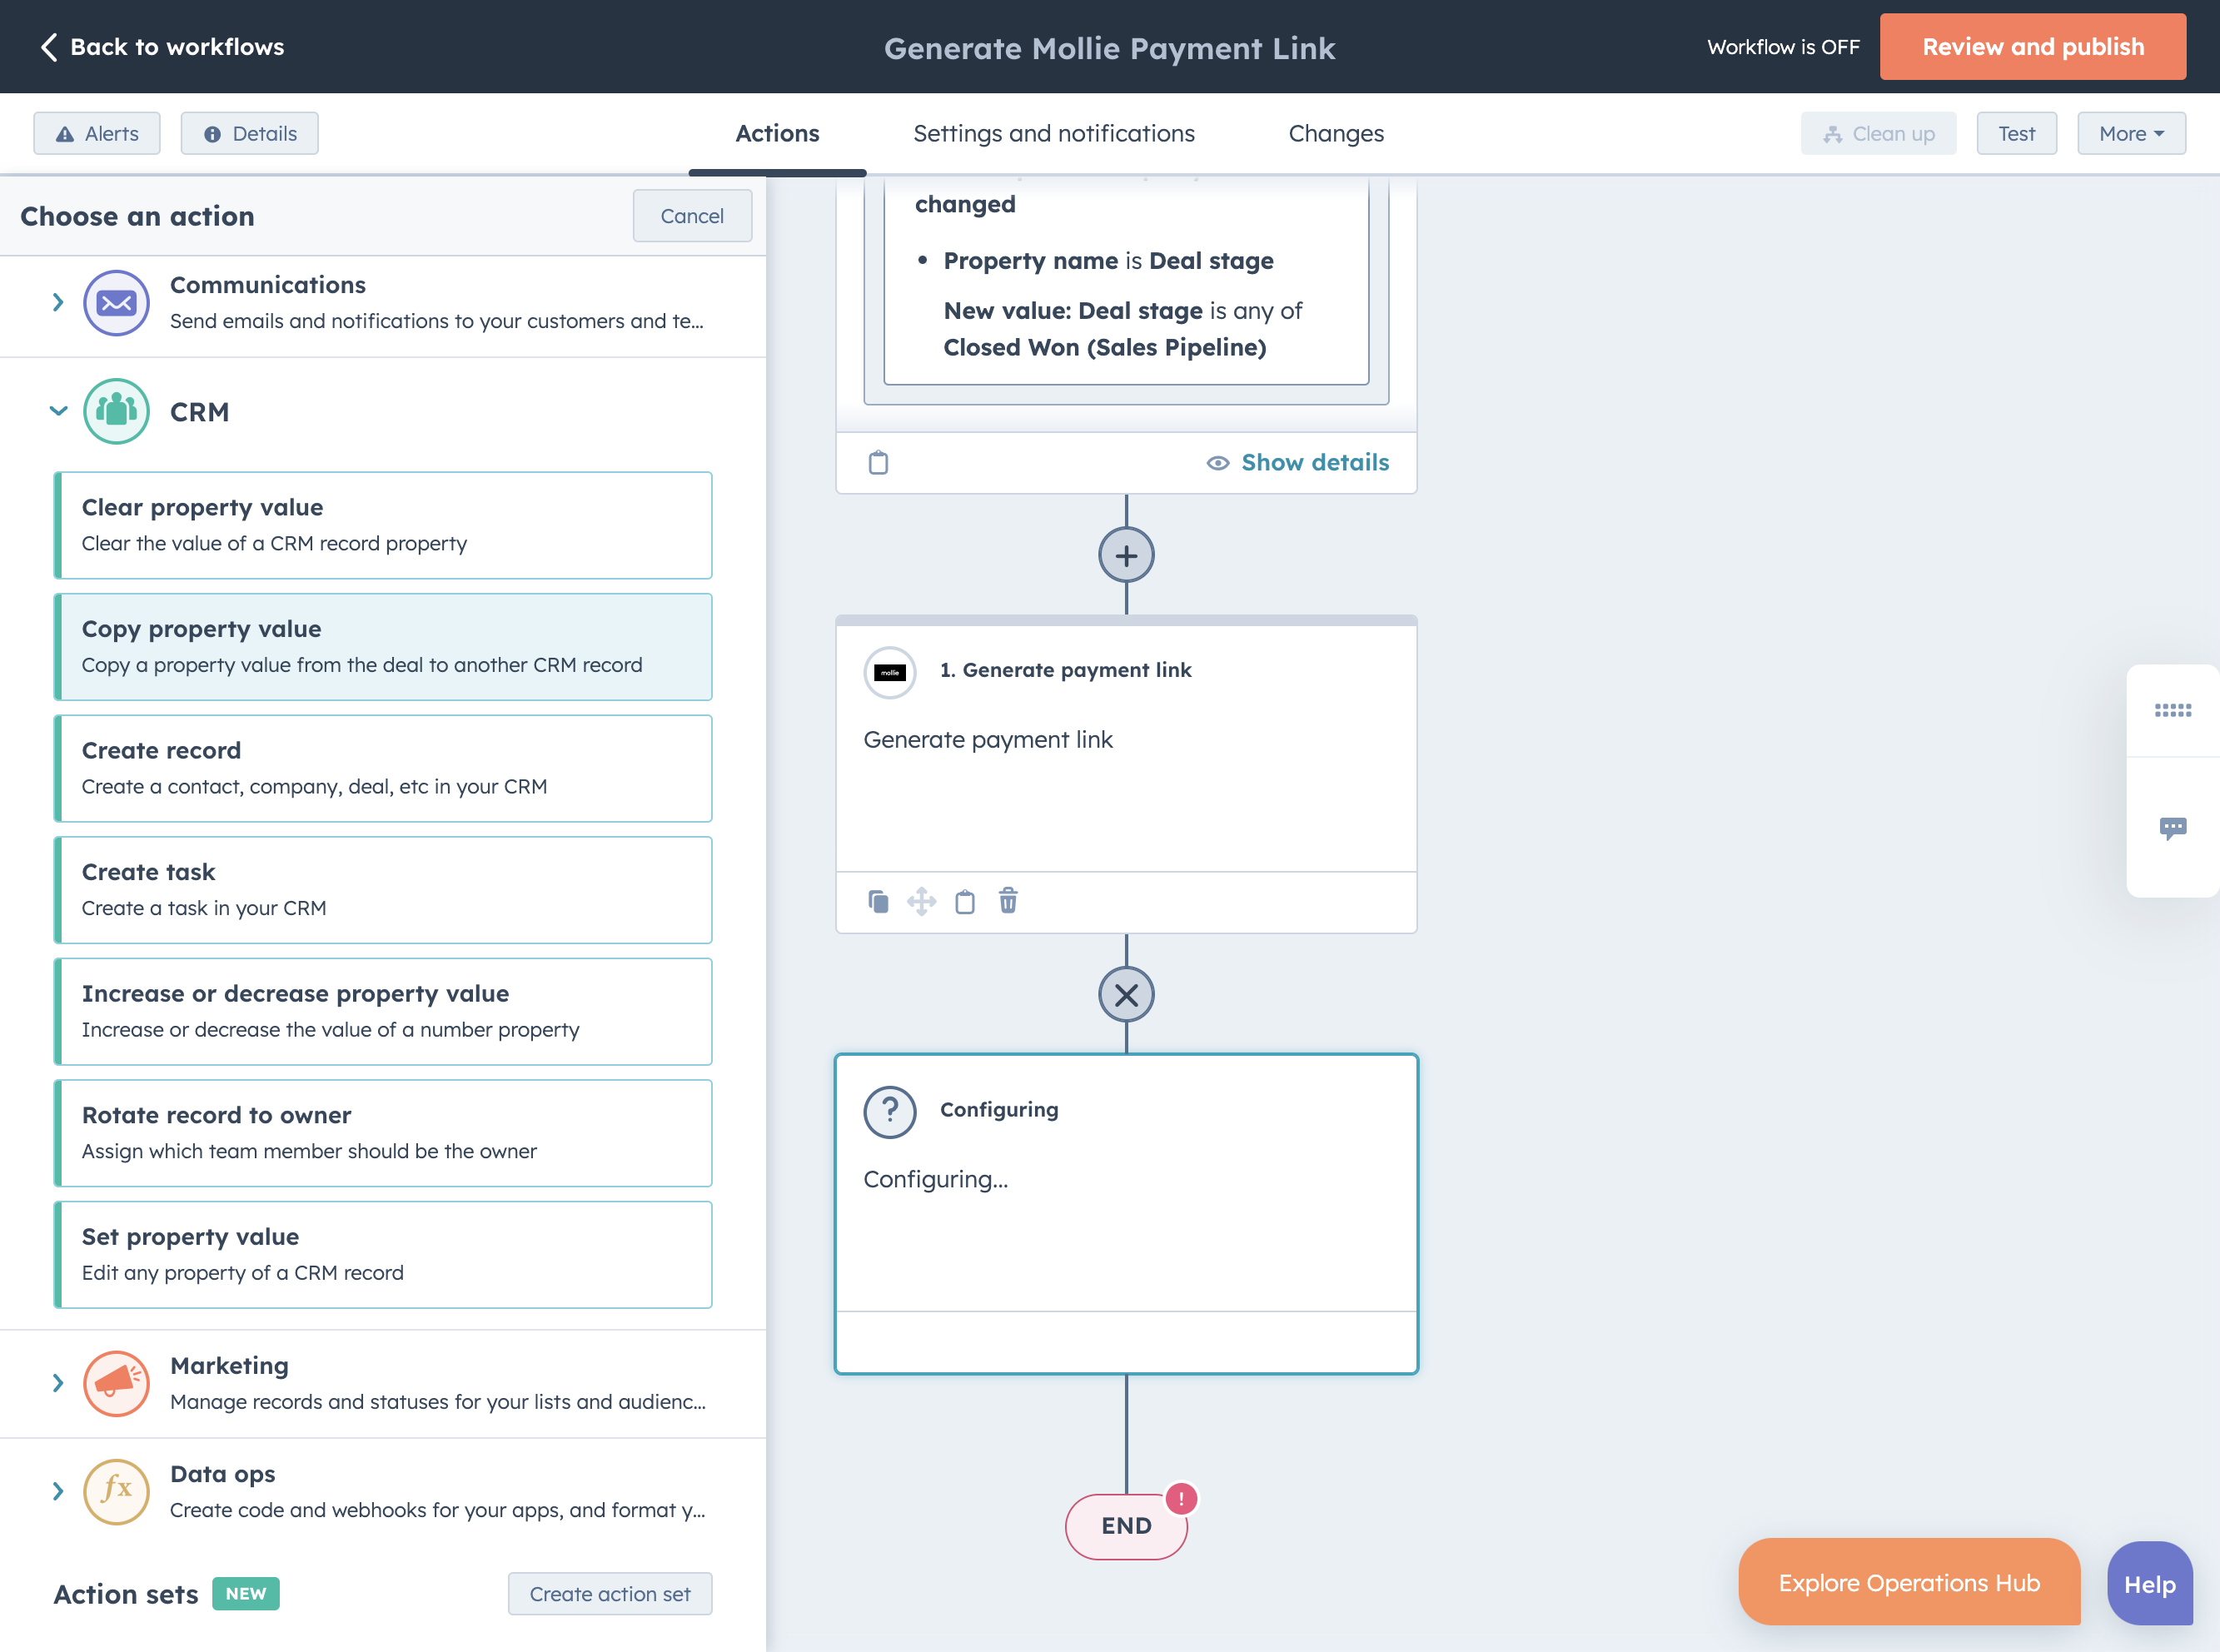Click the plus button to add action
This screenshot has height=1652, width=2220.
point(1126,556)
